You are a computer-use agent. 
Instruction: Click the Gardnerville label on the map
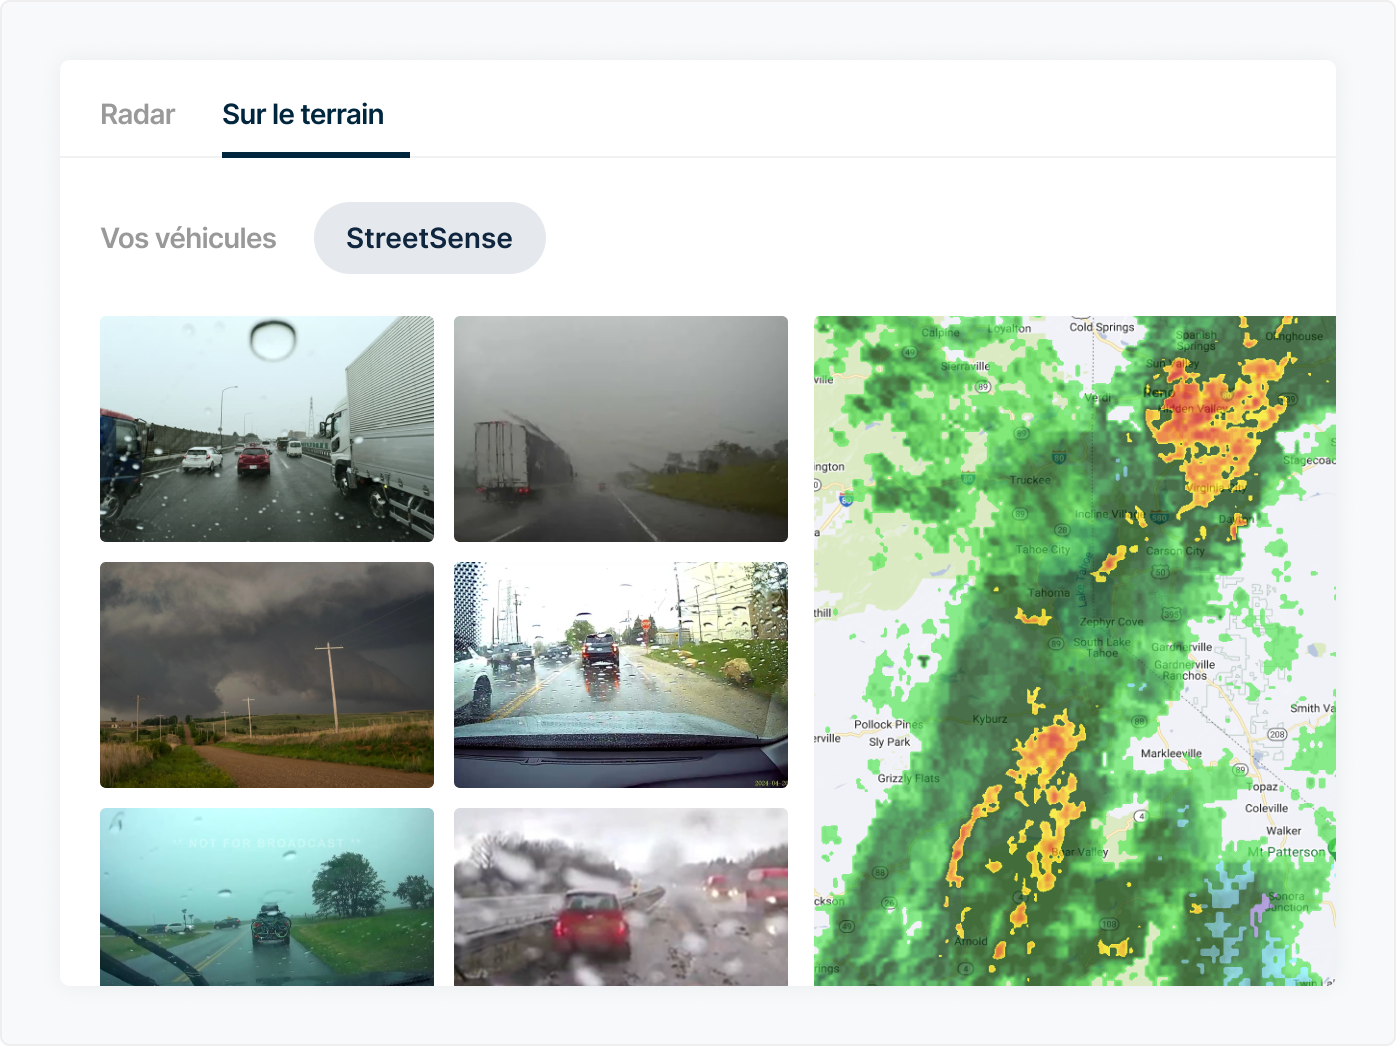click(1181, 647)
